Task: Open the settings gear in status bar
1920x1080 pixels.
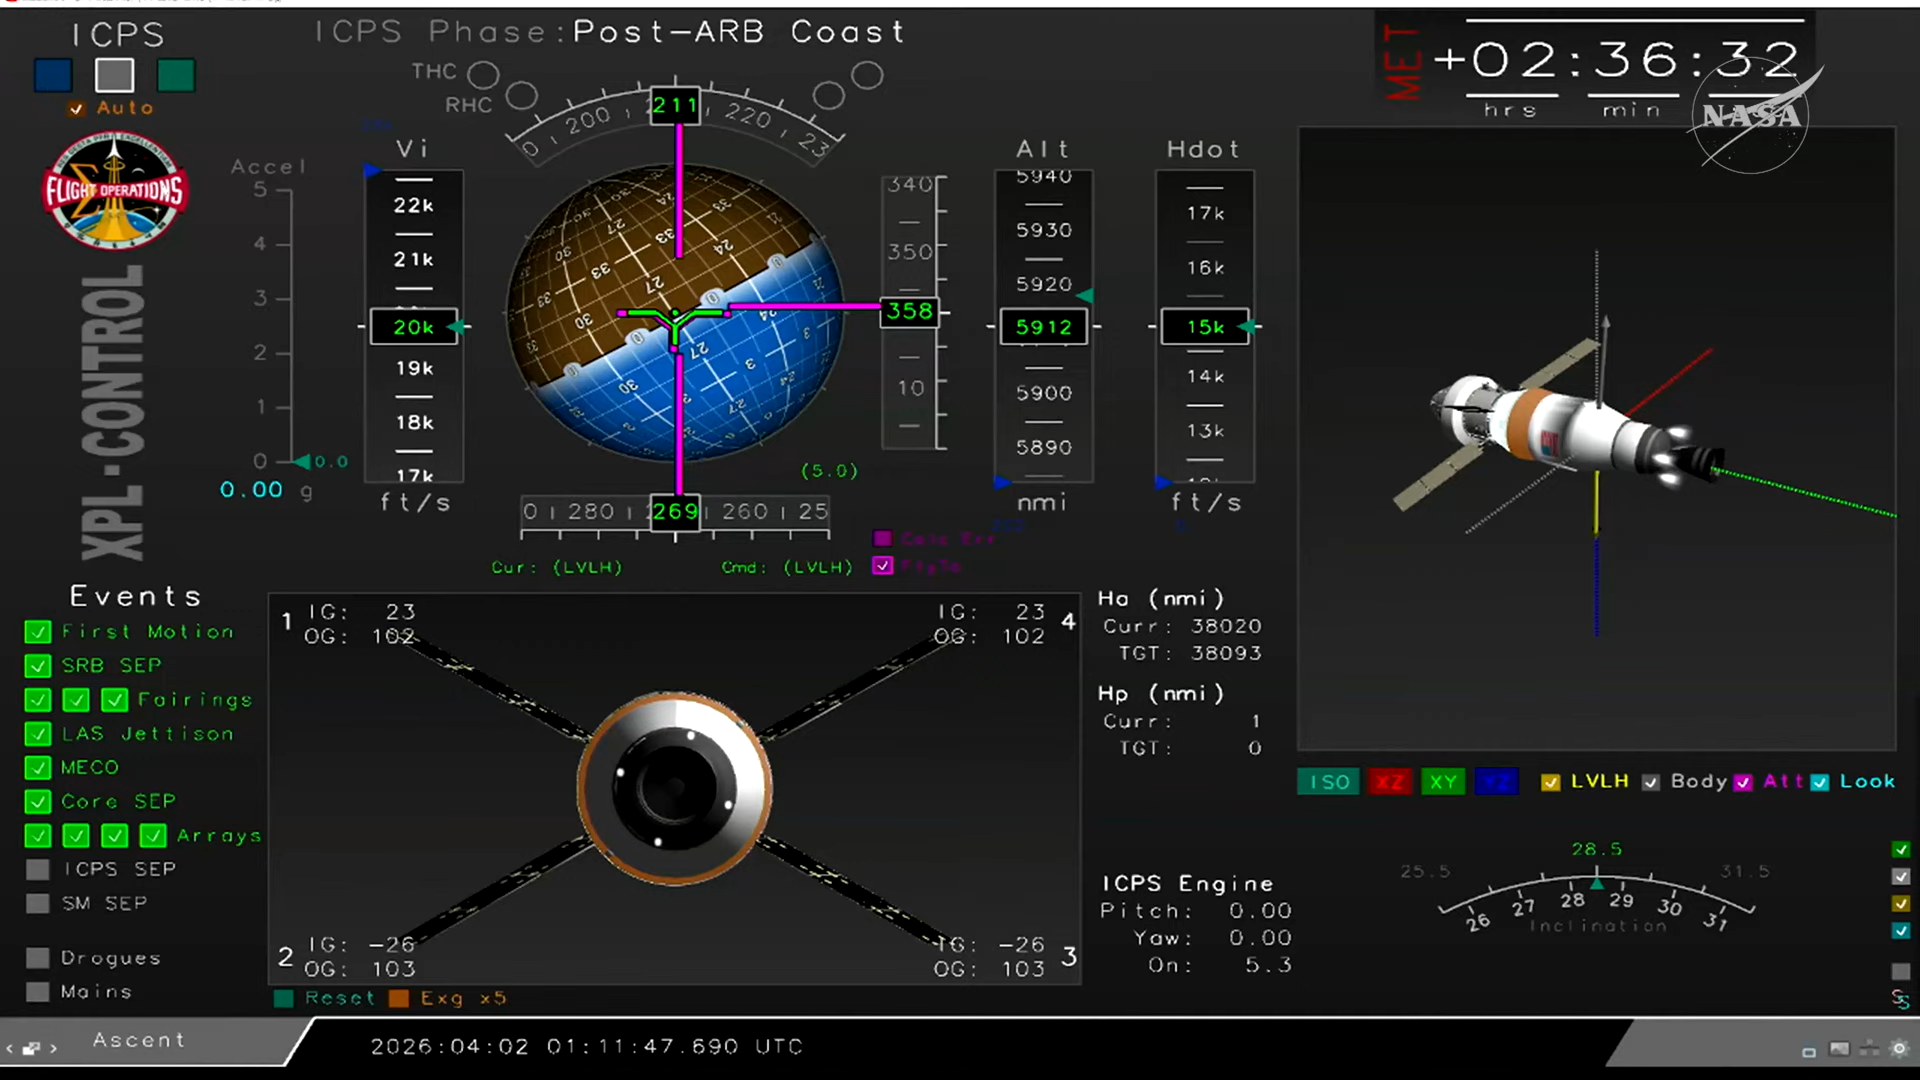Action: pos(1899,1049)
